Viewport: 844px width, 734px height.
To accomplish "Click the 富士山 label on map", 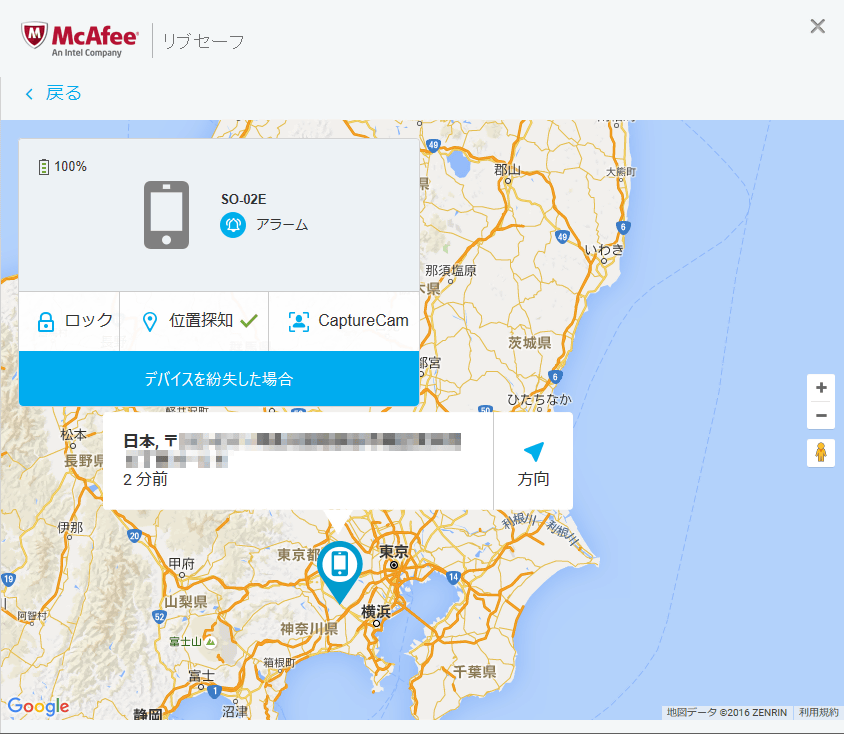I will pyautogui.click(x=185, y=642).
